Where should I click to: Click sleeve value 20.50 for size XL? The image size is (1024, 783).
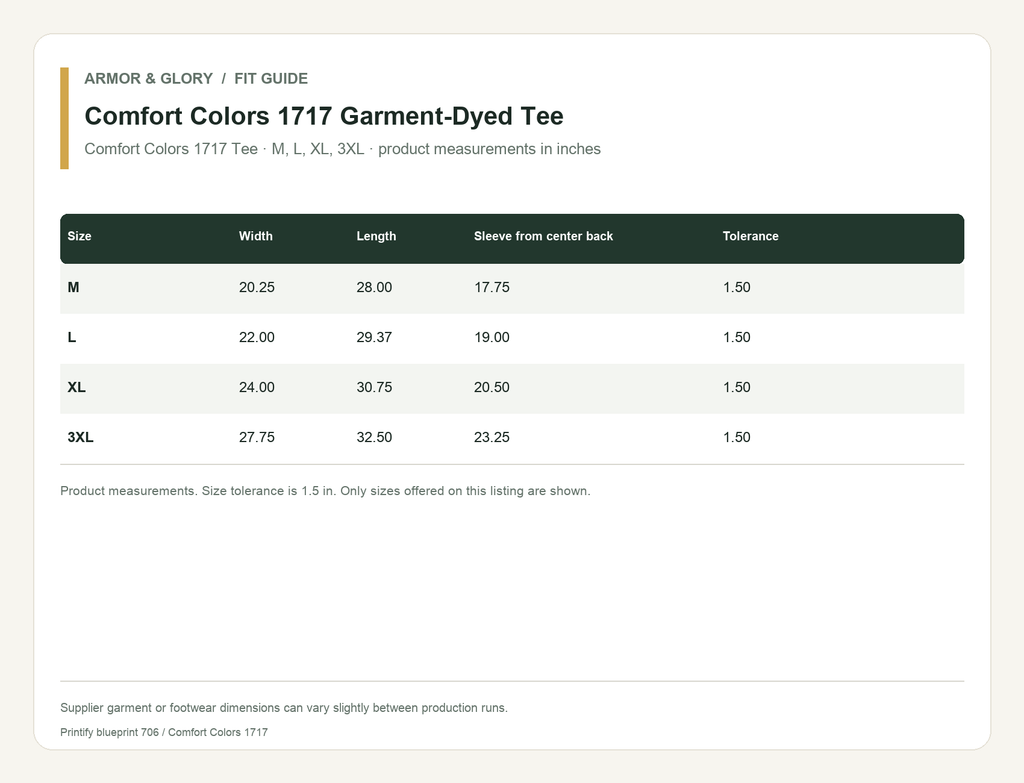492,387
